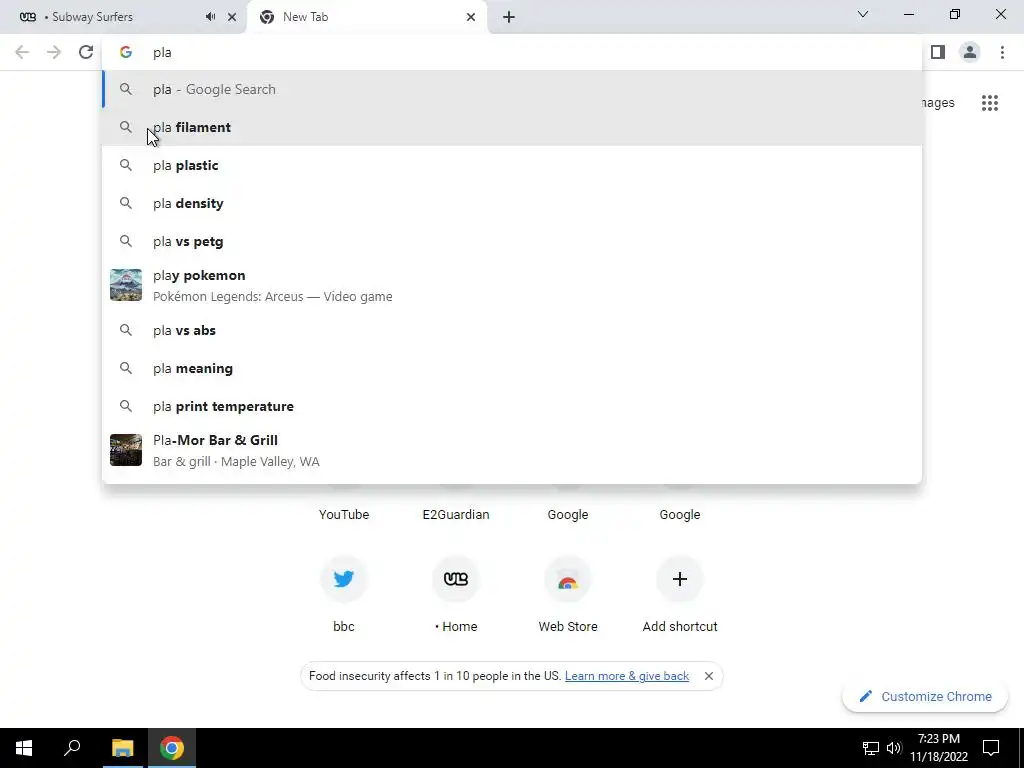Open the network tray icon
This screenshot has height=768, width=1024.
point(871,748)
